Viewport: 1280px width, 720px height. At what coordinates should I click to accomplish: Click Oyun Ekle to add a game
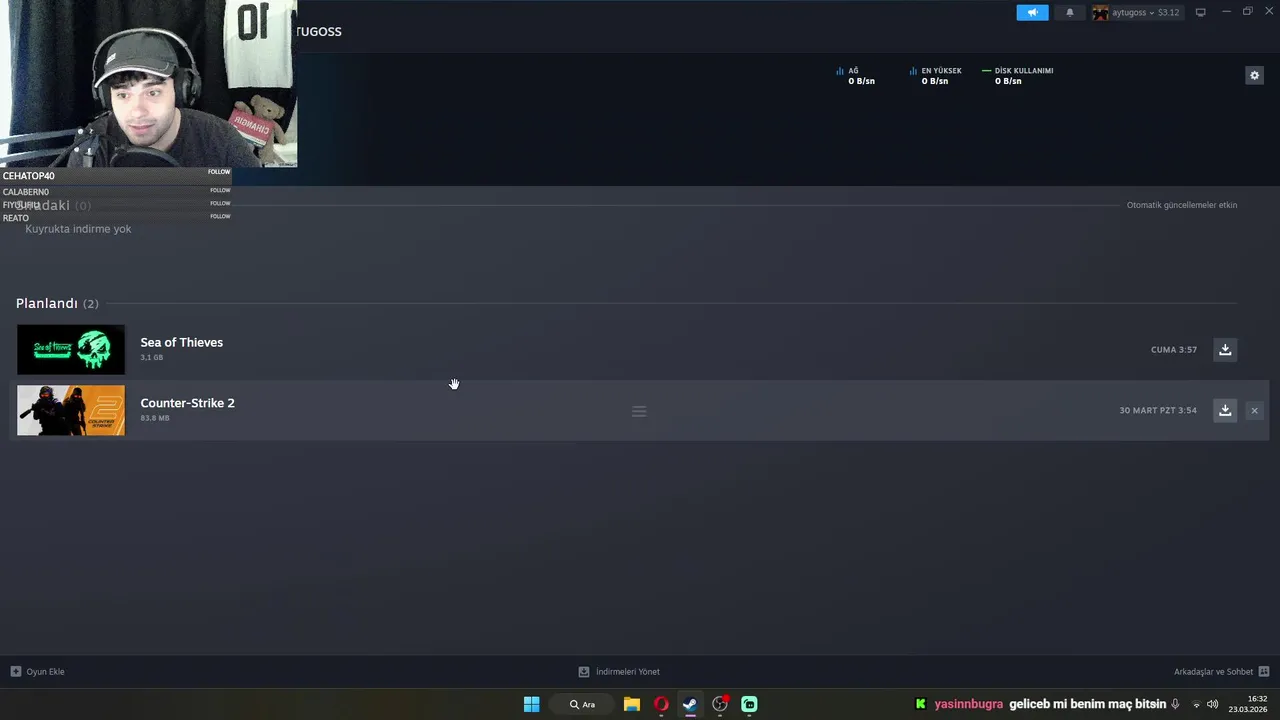point(37,672)
